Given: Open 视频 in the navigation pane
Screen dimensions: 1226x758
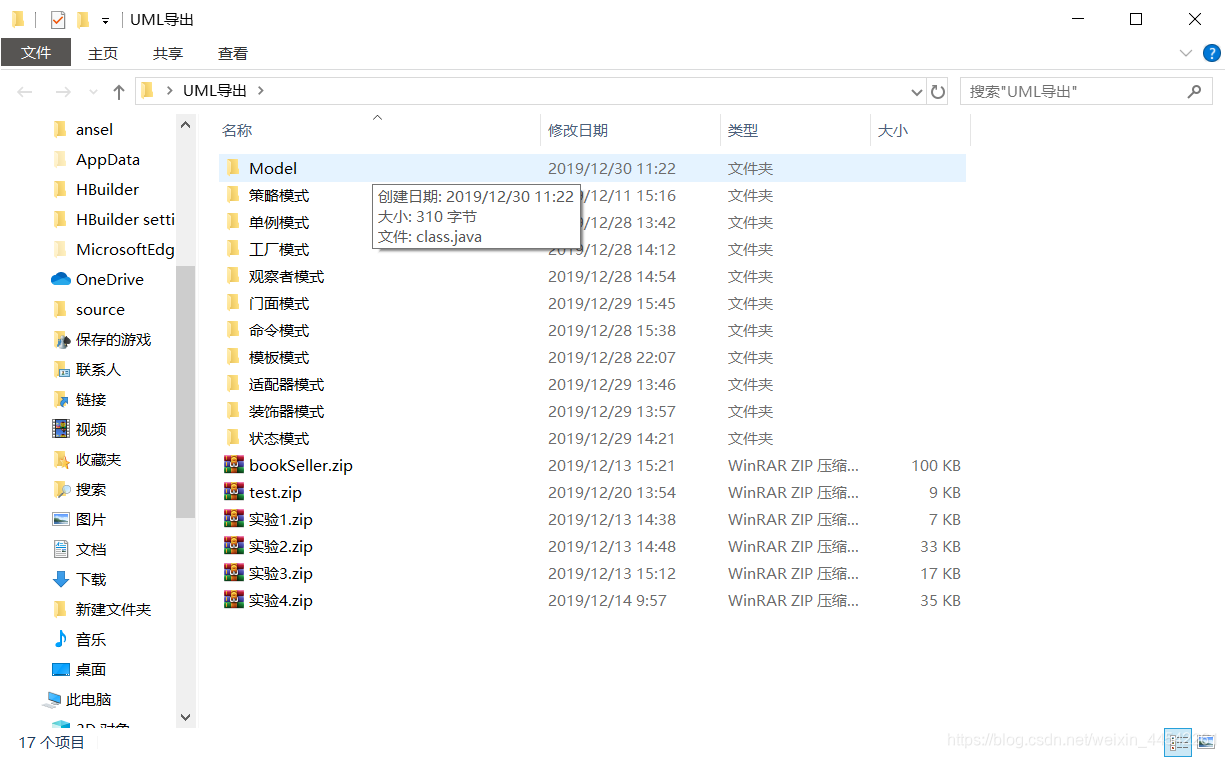Looking at the screenshot, I should click(x=91, y=429).
